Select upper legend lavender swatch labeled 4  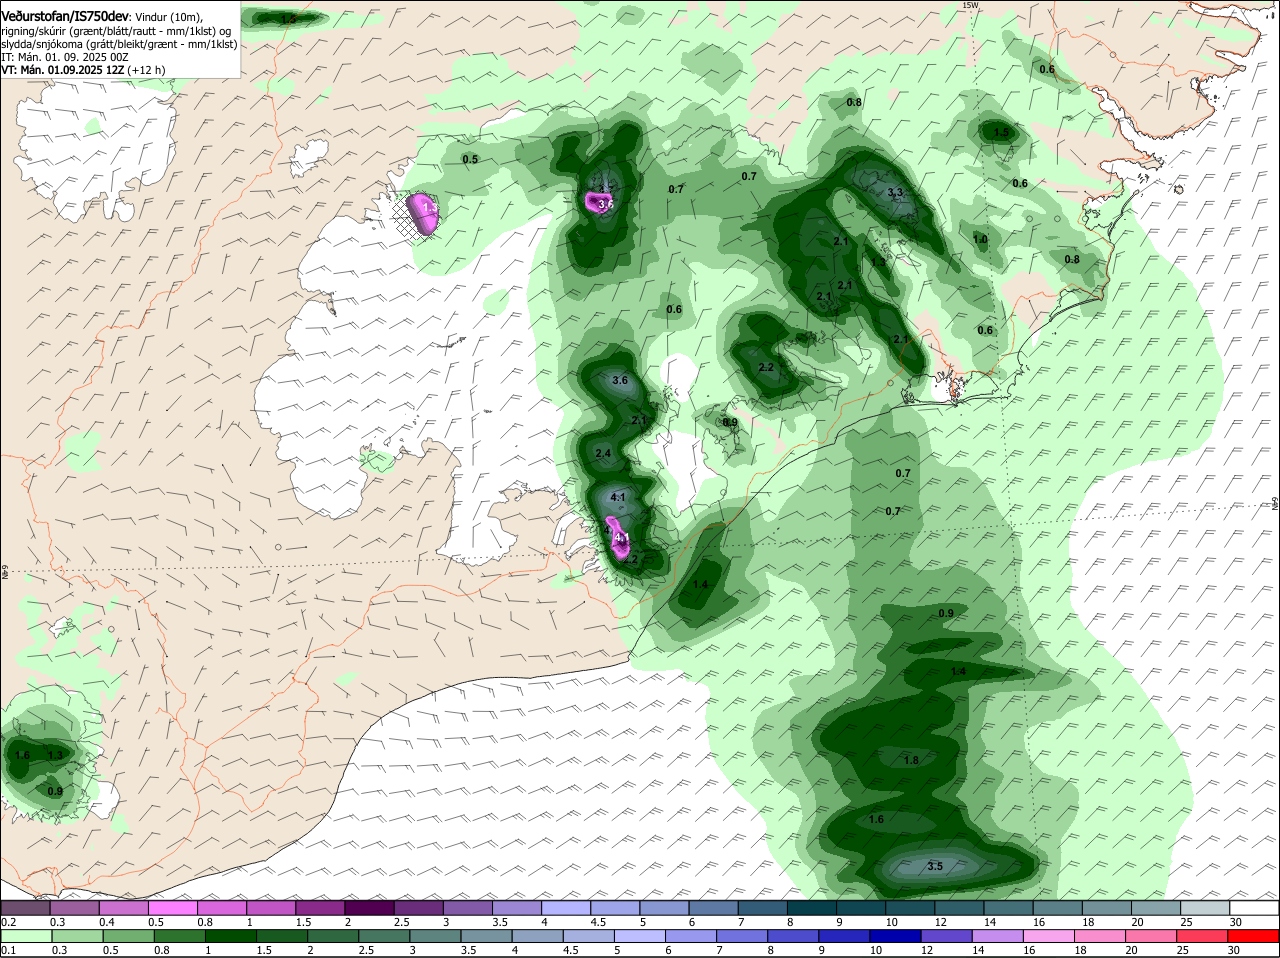(x=565, y=908)
